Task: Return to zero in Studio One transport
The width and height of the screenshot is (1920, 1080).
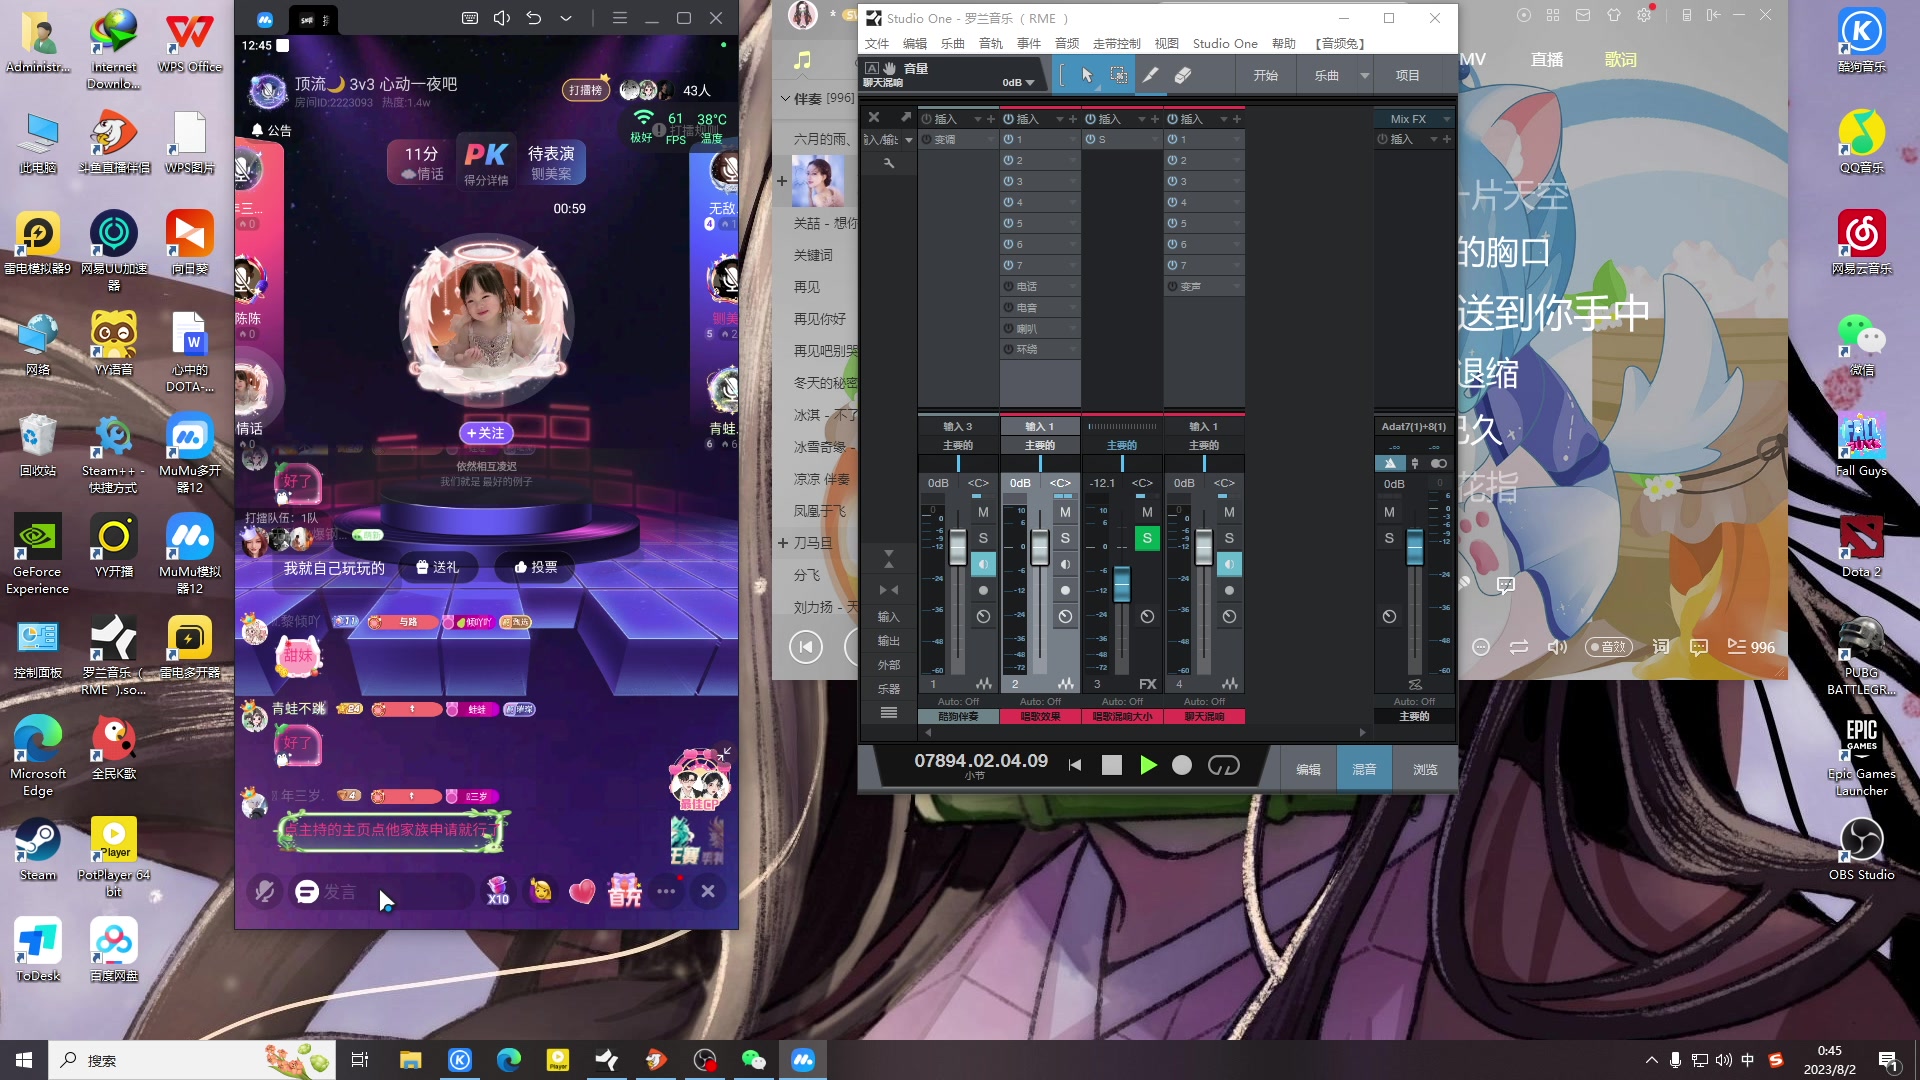Action: coord(1075,765)
